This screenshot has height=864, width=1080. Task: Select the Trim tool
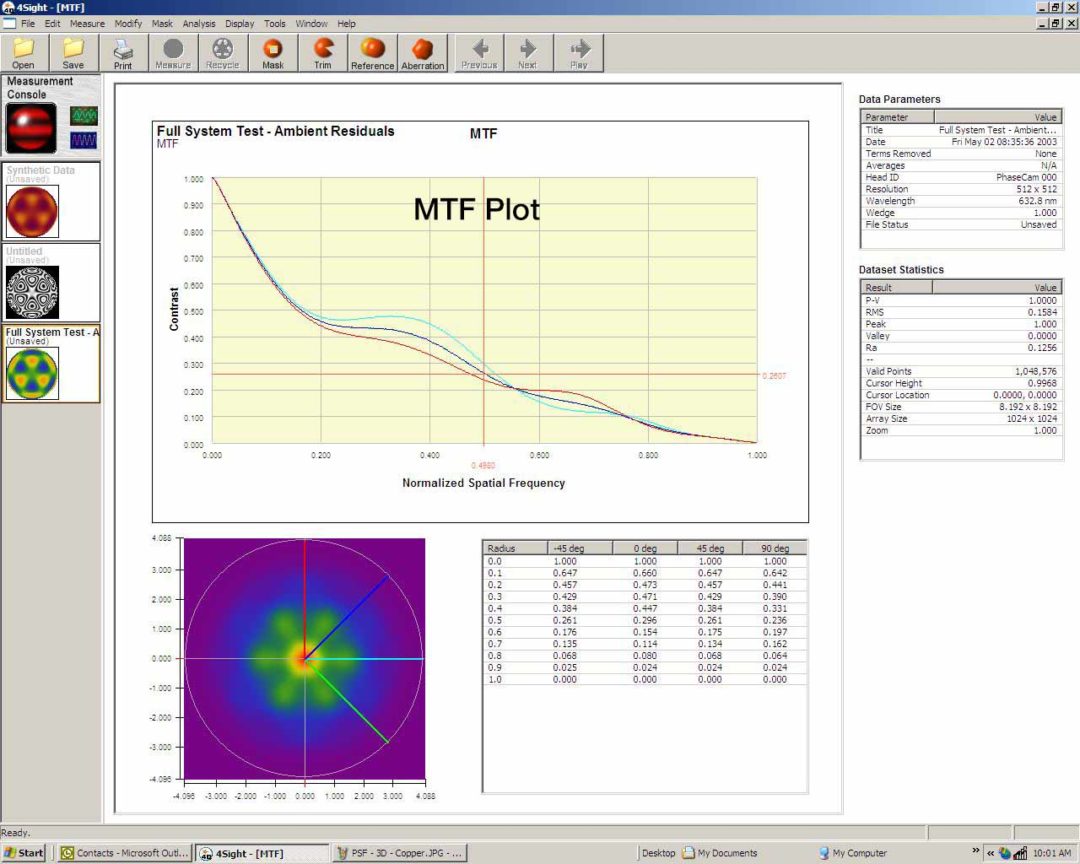point(322,52)
